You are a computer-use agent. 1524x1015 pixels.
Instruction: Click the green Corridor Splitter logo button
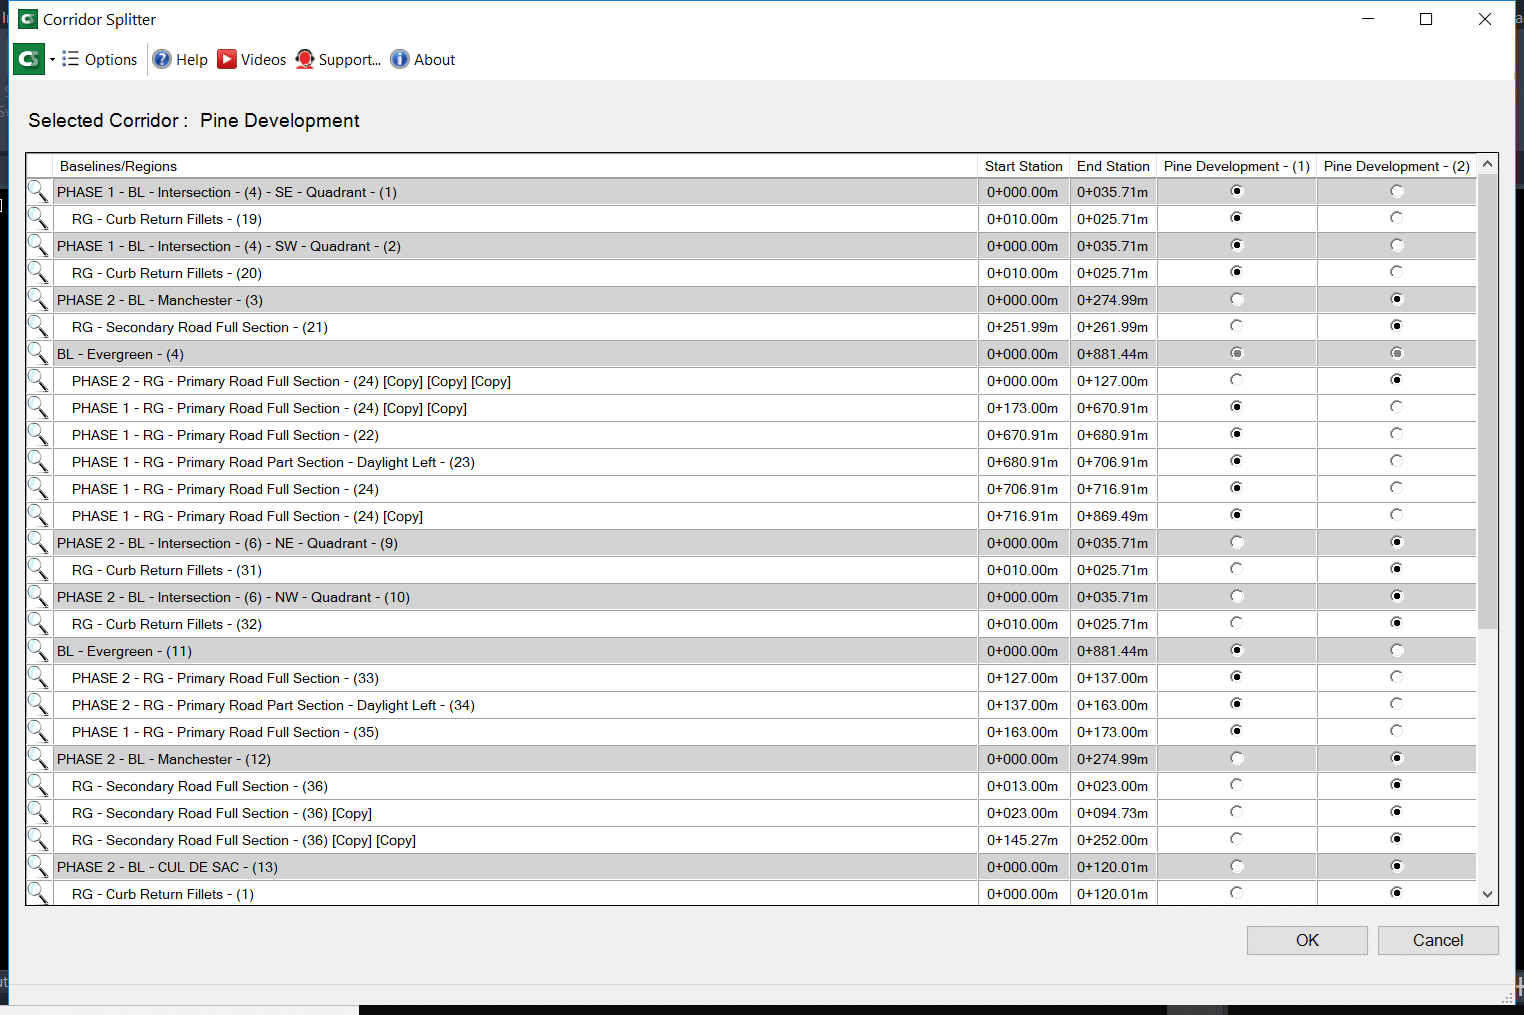click(29, 59)
